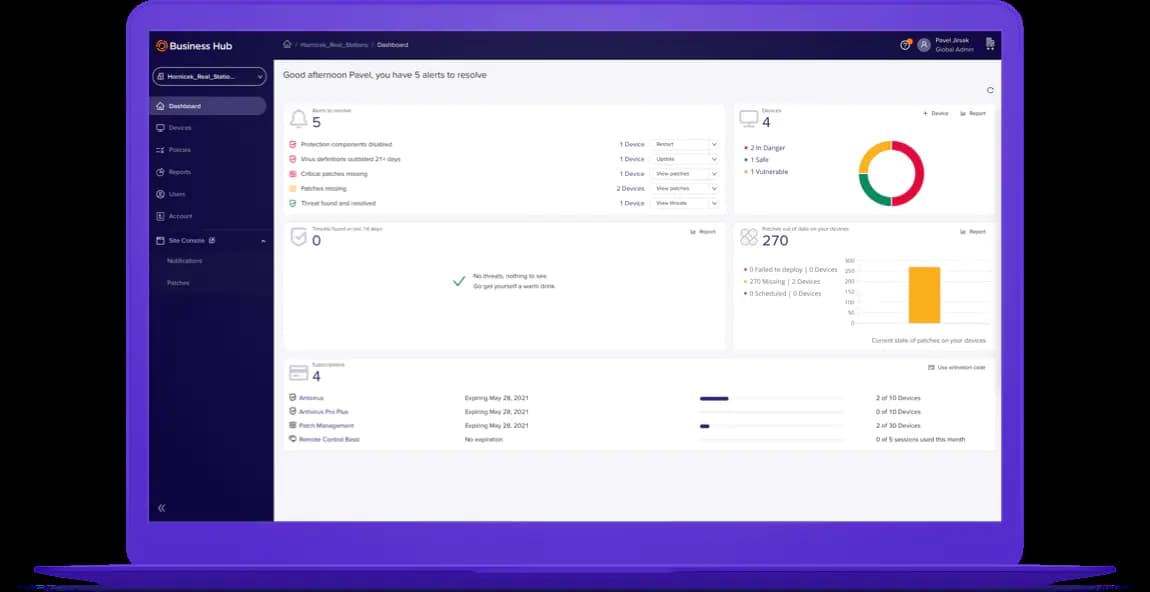Viewport: 1150px width, 592px height.
Task: Click the home icon in the breadcrumb
Action: [x=287, y=44]
